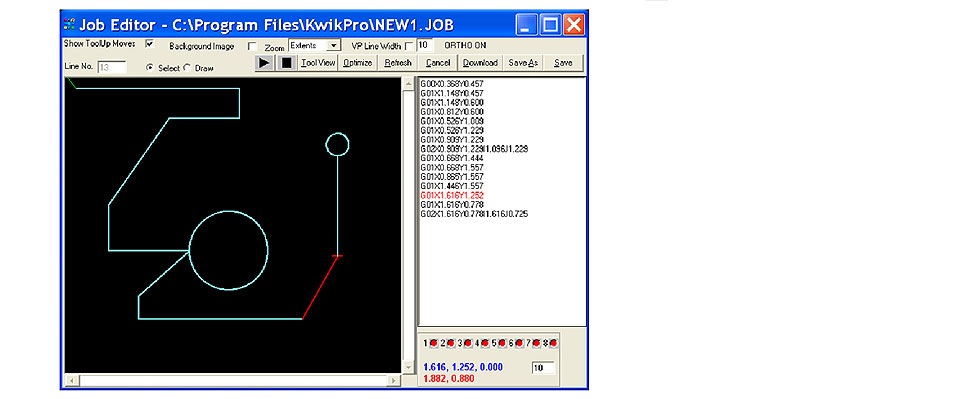Maximize the Job Editor window
The height and width of the screenshot is (399, 954).
[x=551, y=25]
